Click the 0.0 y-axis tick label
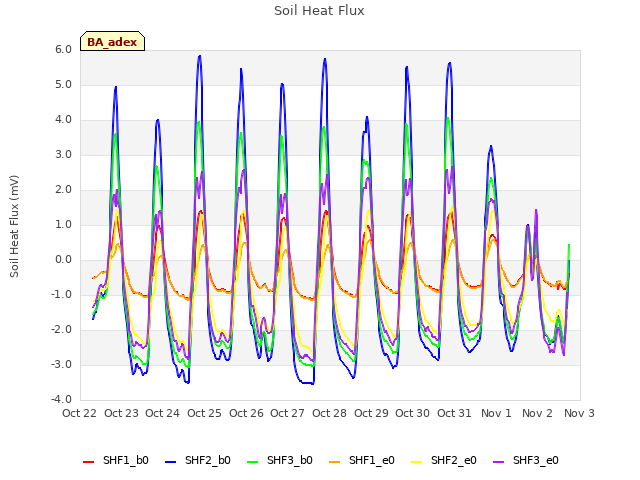 pyautogui.click(x=63, y=260)
